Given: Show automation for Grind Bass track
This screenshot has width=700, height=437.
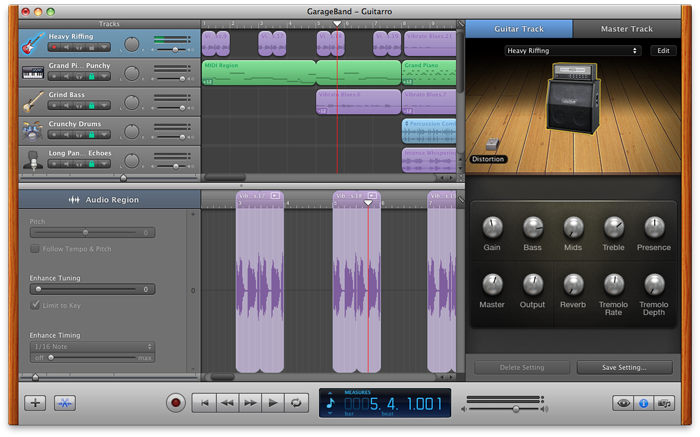Looking at the screenshot, I should pyautogui.click(x=104, y=106).
